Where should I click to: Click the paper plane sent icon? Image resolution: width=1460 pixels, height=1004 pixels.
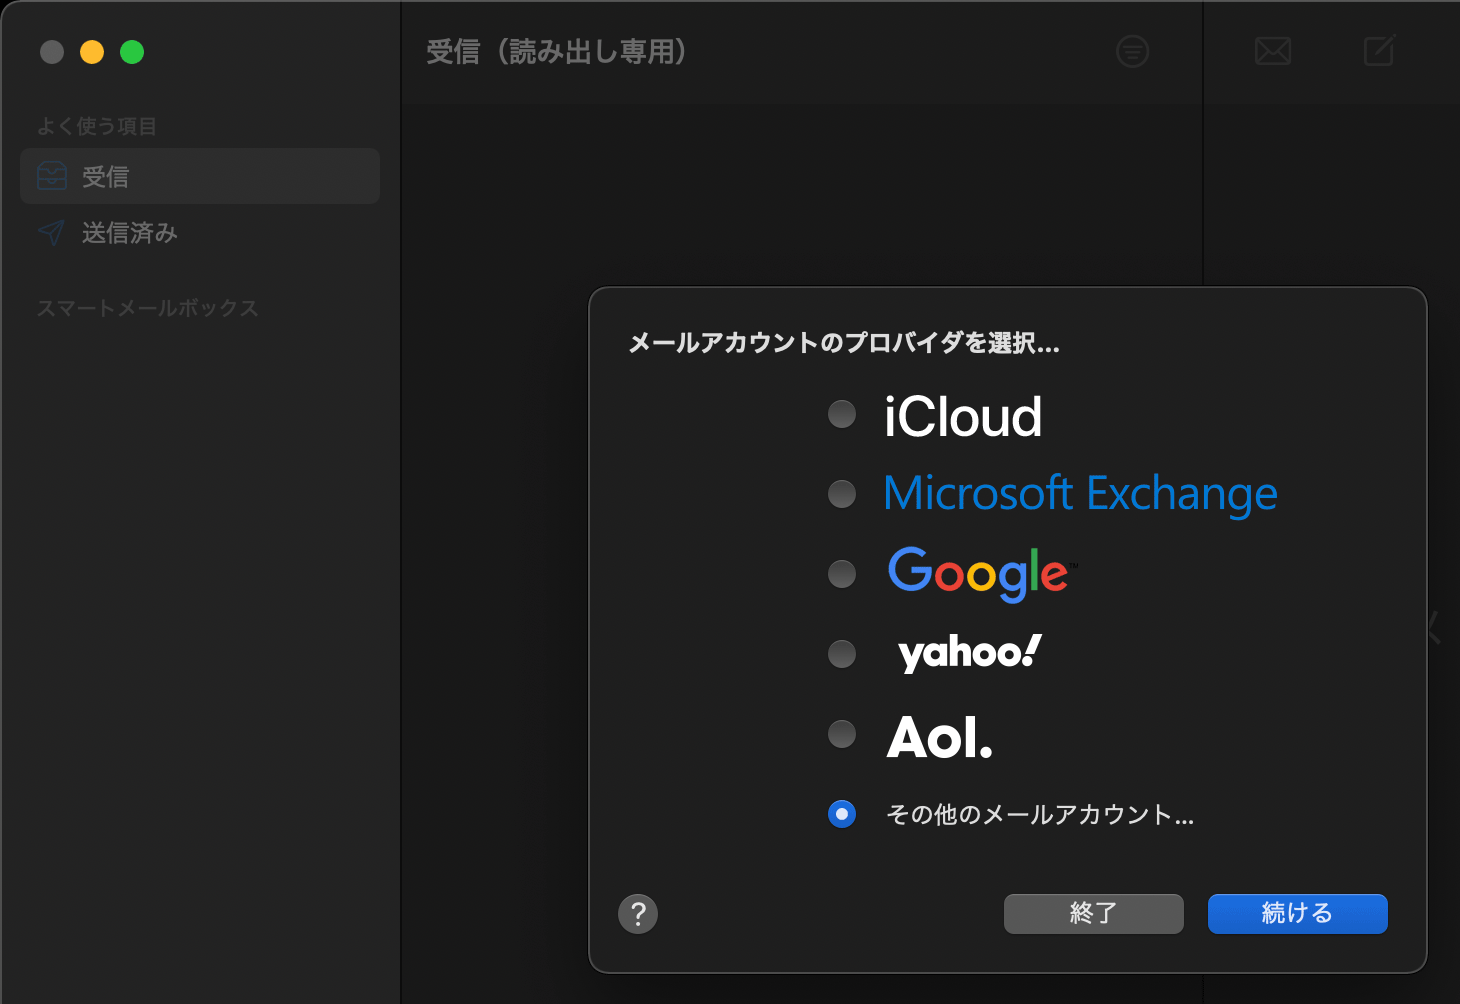tap(52, 233)
